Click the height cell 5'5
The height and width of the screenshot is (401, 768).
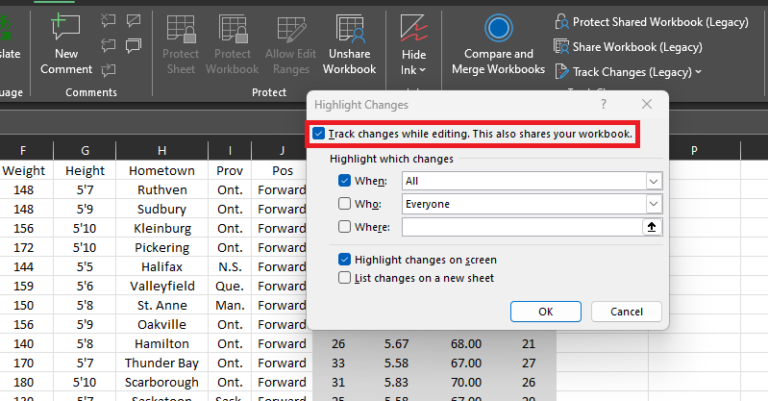pos(85,267)
